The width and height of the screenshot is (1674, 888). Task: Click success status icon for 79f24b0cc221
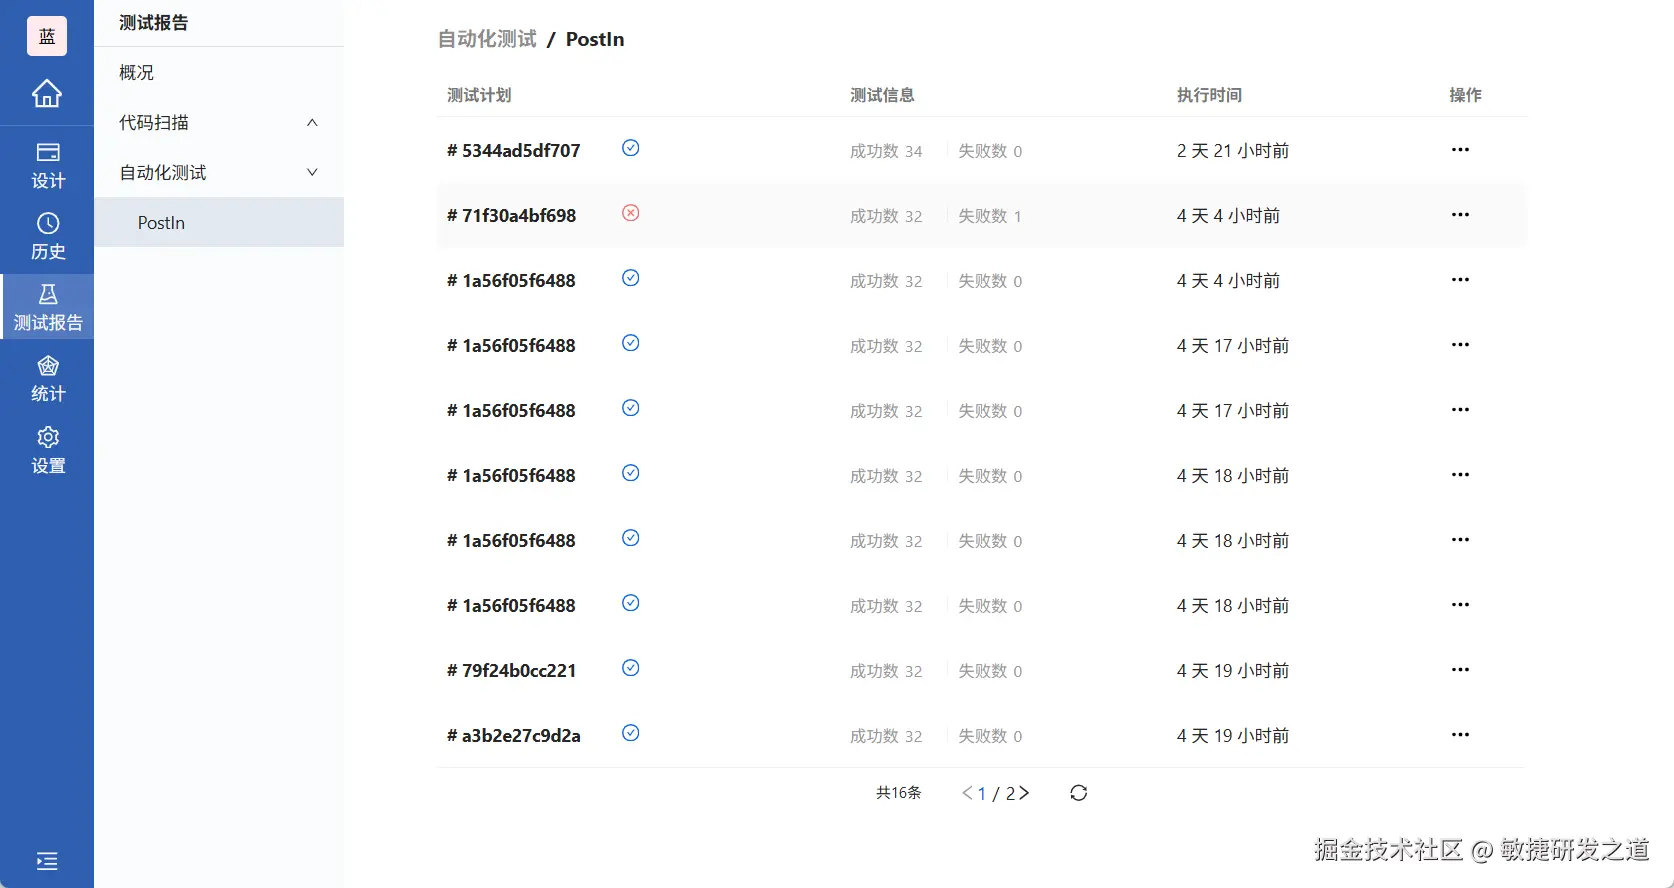click(x=631, y=668)
